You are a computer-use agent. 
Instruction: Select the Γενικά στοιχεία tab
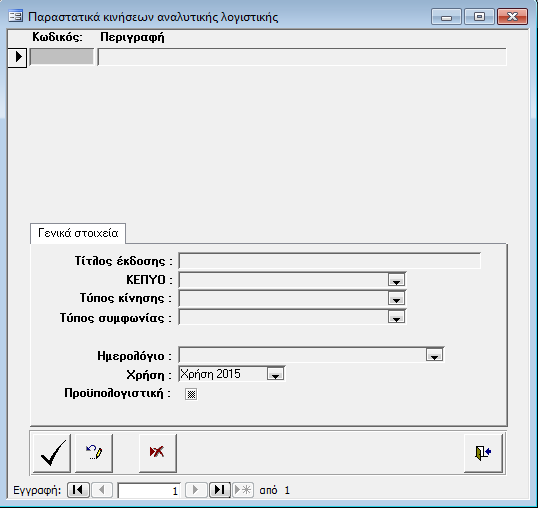(78, 233)
